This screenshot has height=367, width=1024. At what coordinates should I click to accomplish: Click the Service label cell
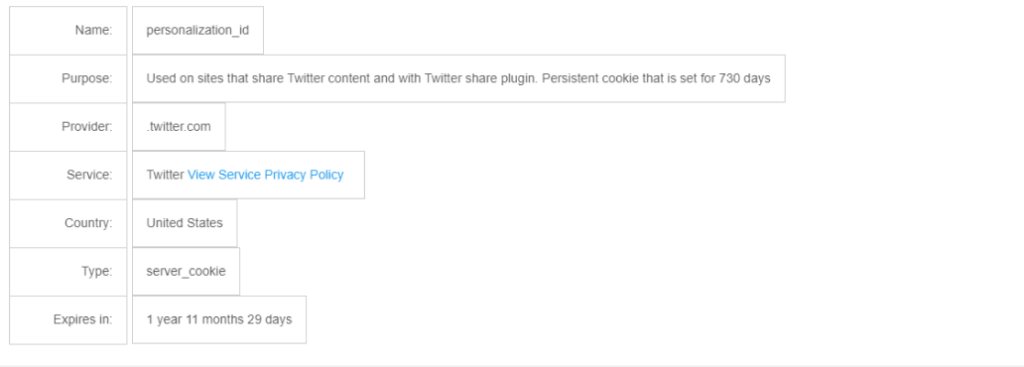[x=68, y=175]
